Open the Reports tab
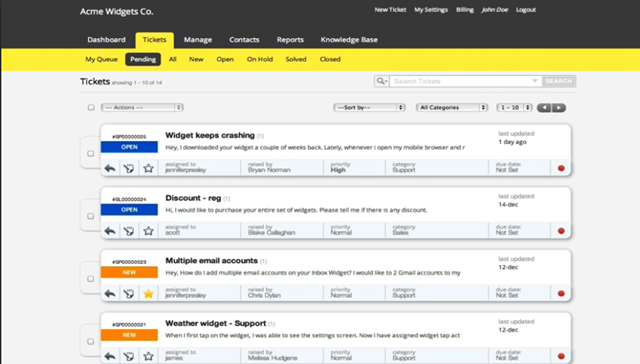Screen dimensions: 640x364 pos(290,40)
